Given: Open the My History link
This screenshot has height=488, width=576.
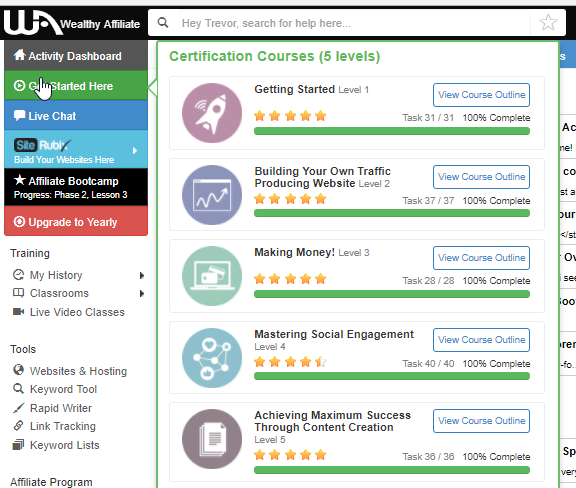Looking at the screenshot, I should (x=56, y=275).
